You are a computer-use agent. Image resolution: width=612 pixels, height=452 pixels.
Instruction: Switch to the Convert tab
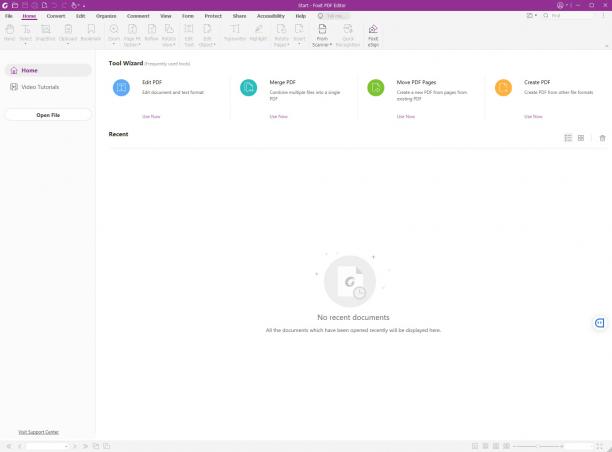pyautogui.click(x=56, y=16)
